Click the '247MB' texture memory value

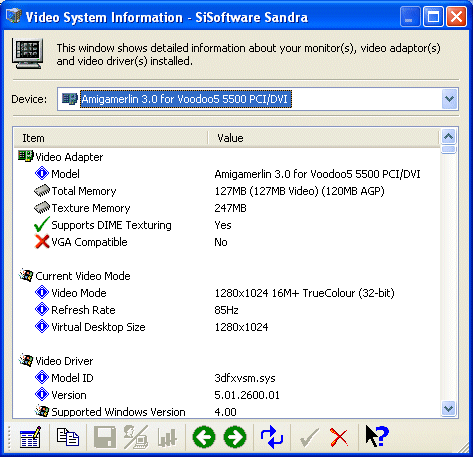click(230, 208)
